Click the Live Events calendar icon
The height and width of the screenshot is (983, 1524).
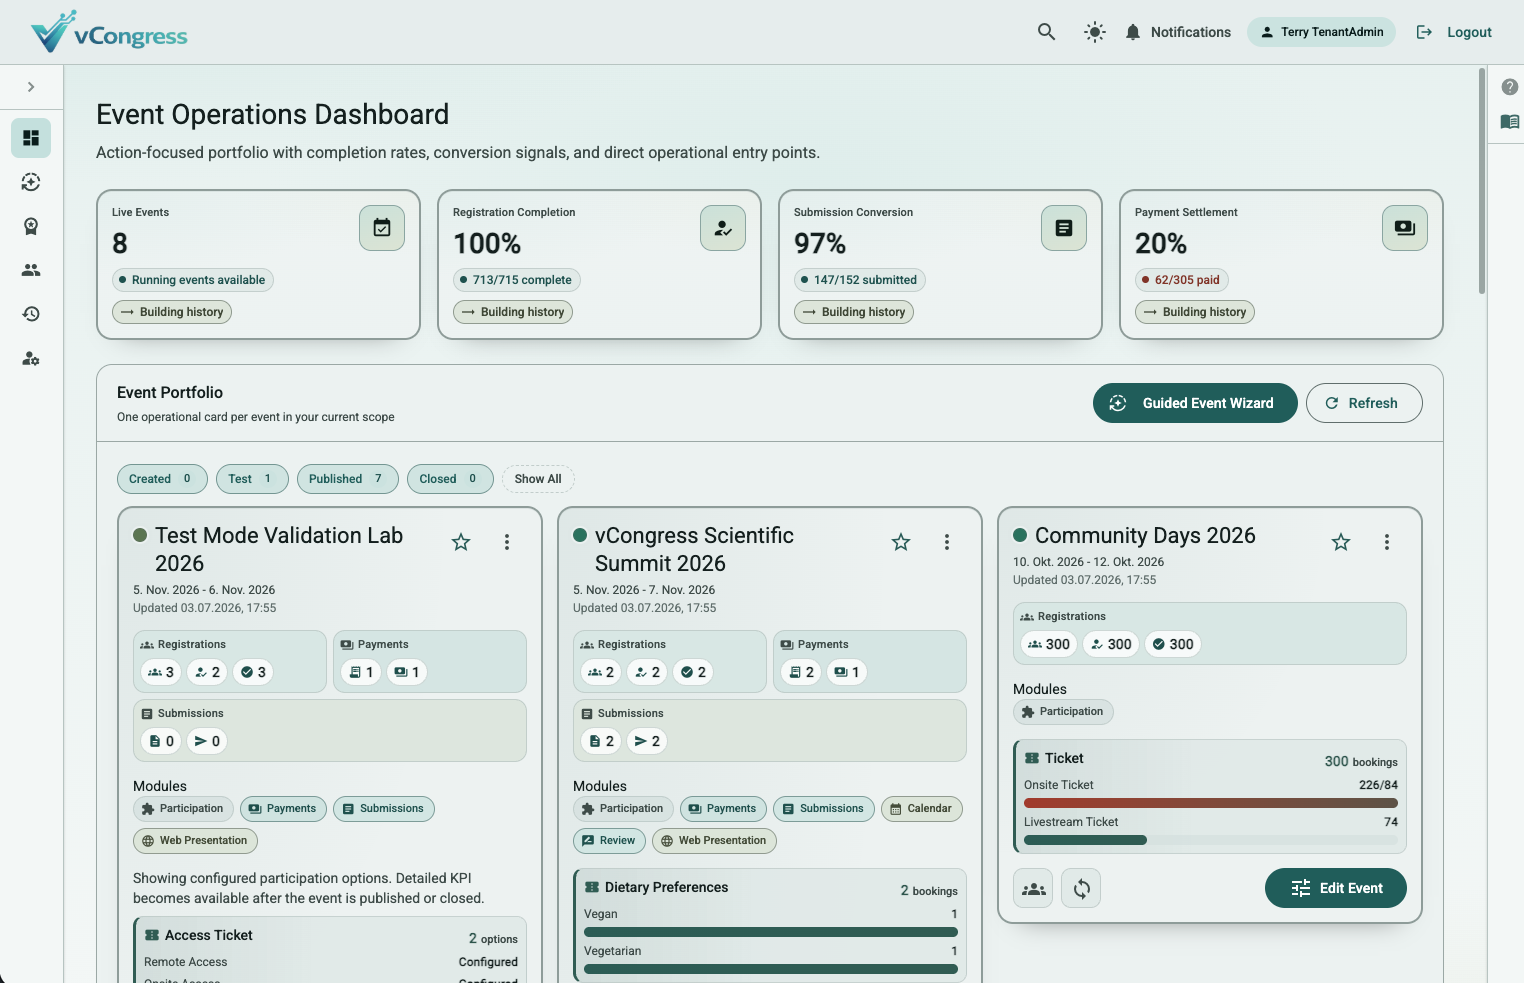[382, 228]
